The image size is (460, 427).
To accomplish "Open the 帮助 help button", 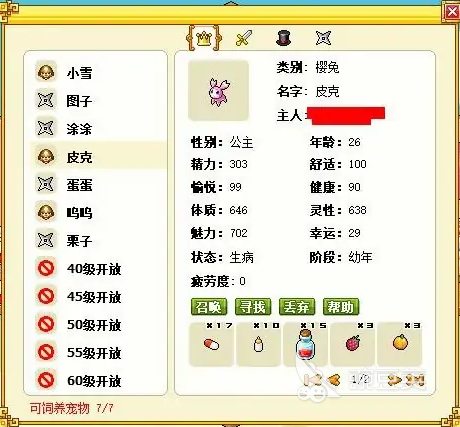I will click(x=341, y=307).
